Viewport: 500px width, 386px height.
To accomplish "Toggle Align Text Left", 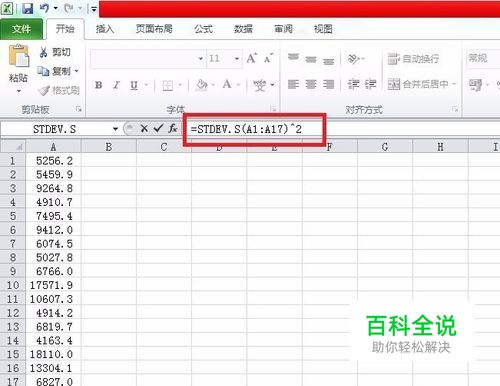I will click(293, 84).
